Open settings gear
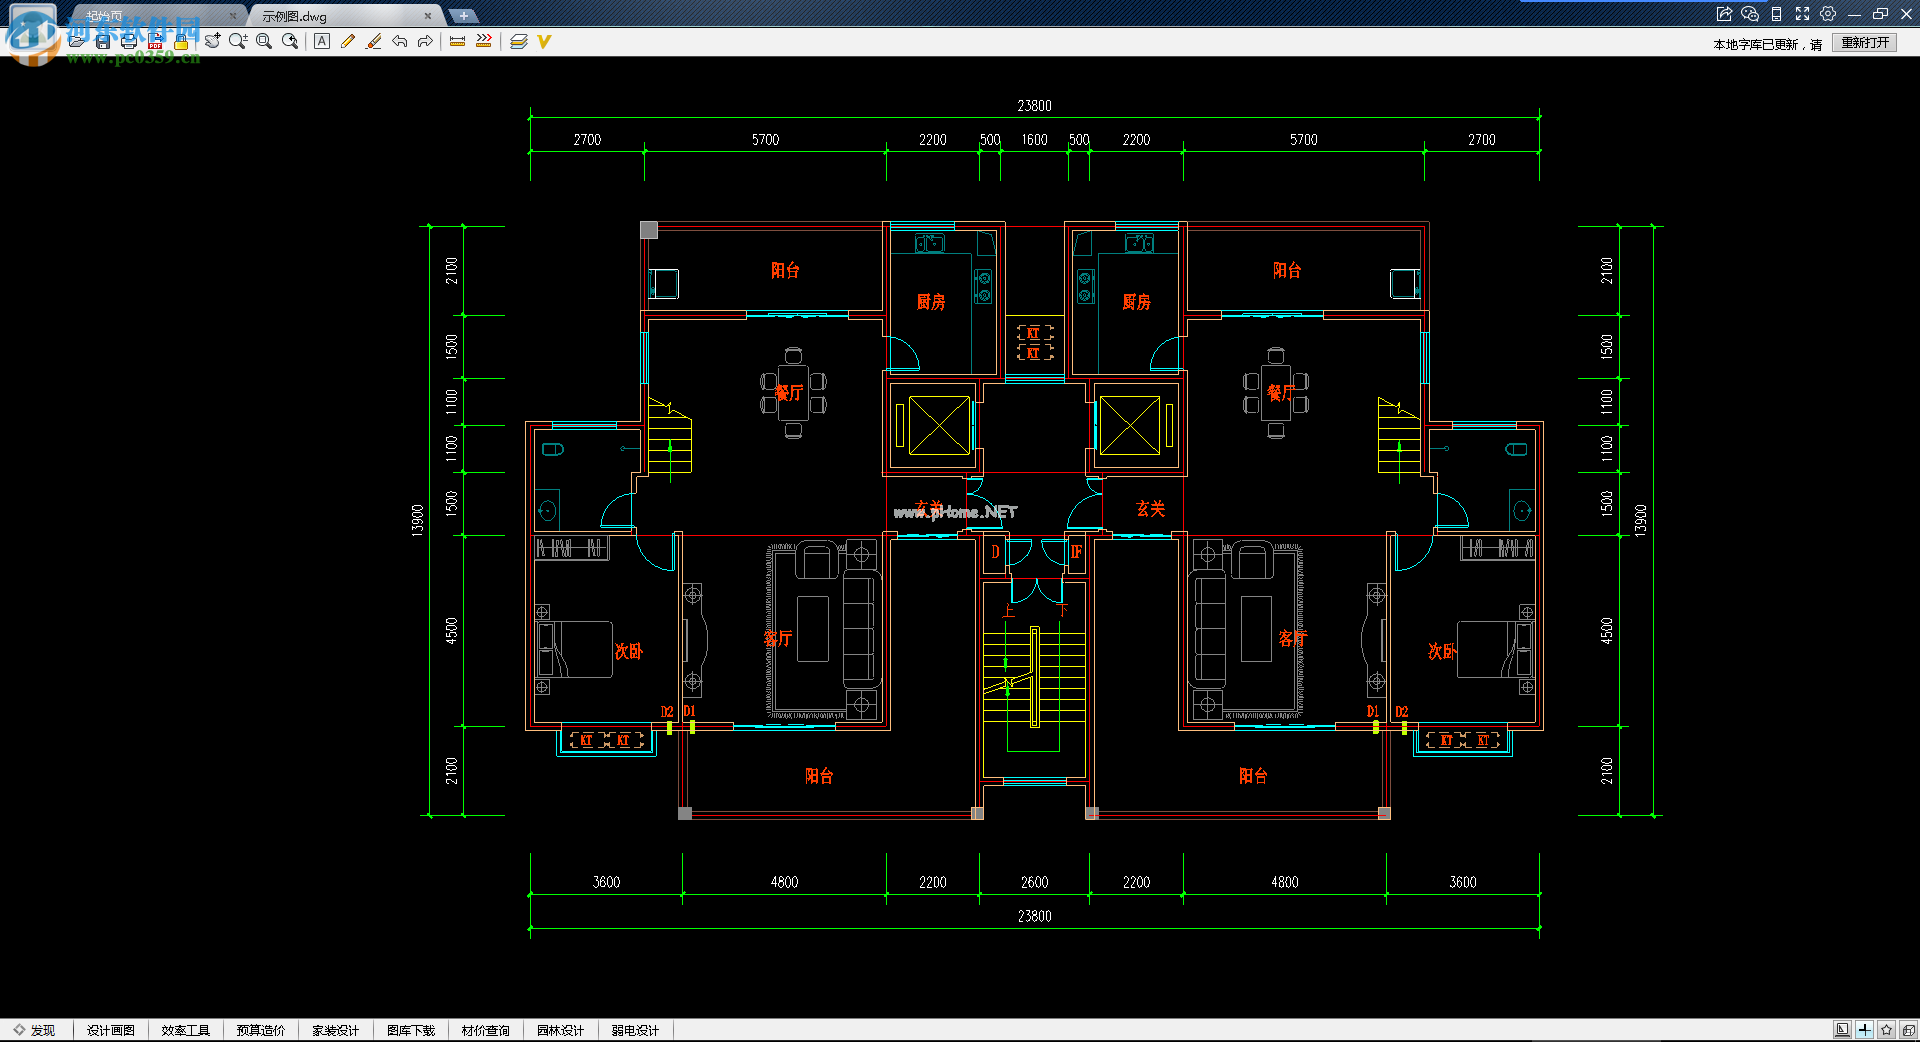Screen dimensions: 1920x1042 1828,14
